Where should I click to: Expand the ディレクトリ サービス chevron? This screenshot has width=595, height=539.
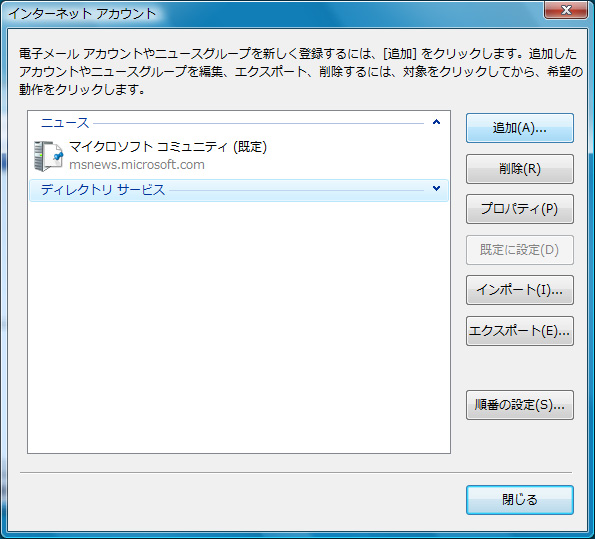click(x=436, y=189)
